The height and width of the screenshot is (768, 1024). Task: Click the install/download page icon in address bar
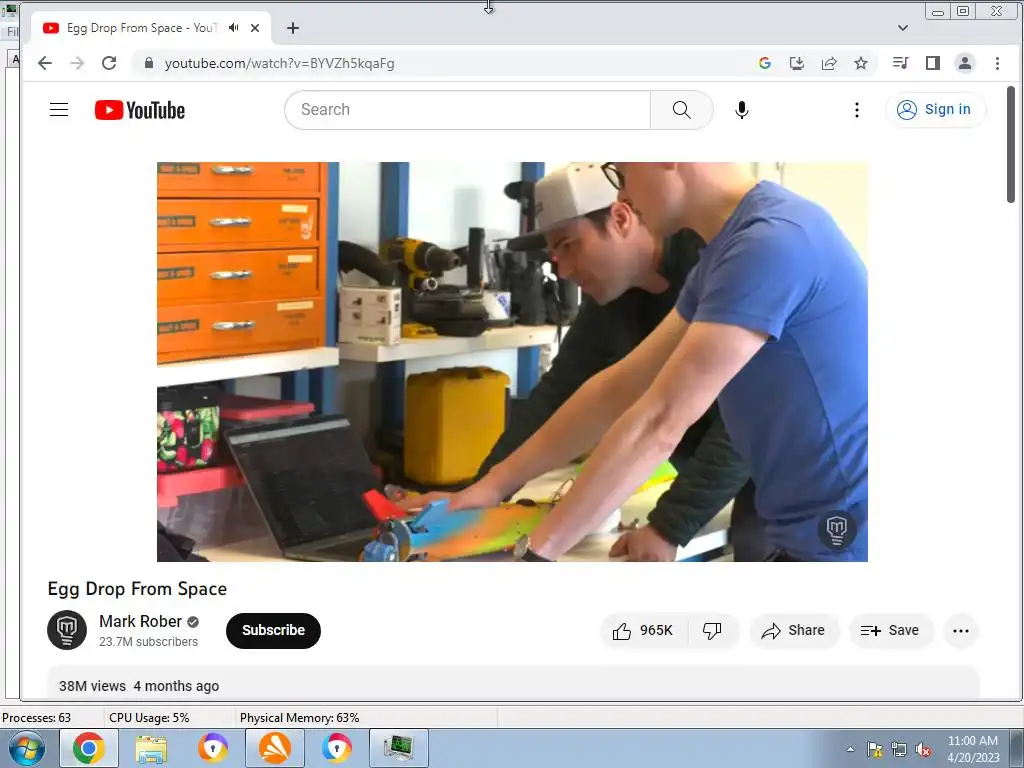point(797,63)
